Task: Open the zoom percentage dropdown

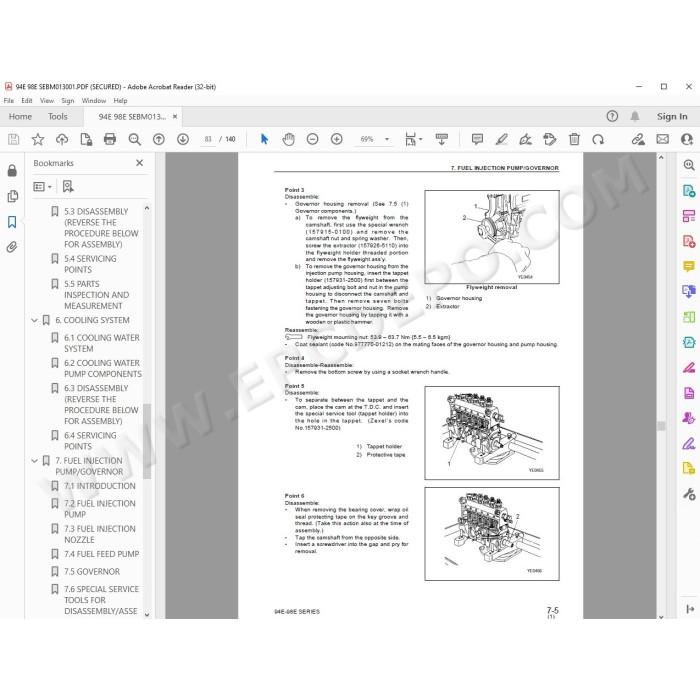Action: 387,139
